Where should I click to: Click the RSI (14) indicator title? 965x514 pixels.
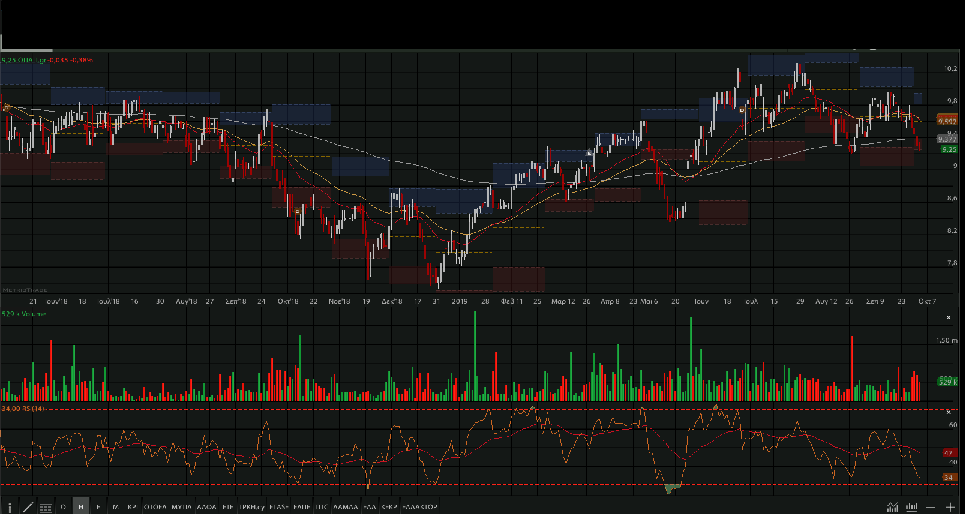(24, 409)
